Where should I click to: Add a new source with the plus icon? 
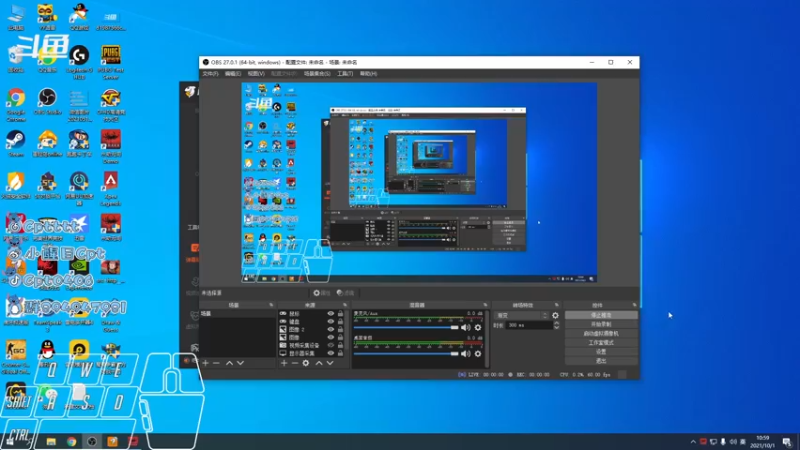click(x=284, y=363)
